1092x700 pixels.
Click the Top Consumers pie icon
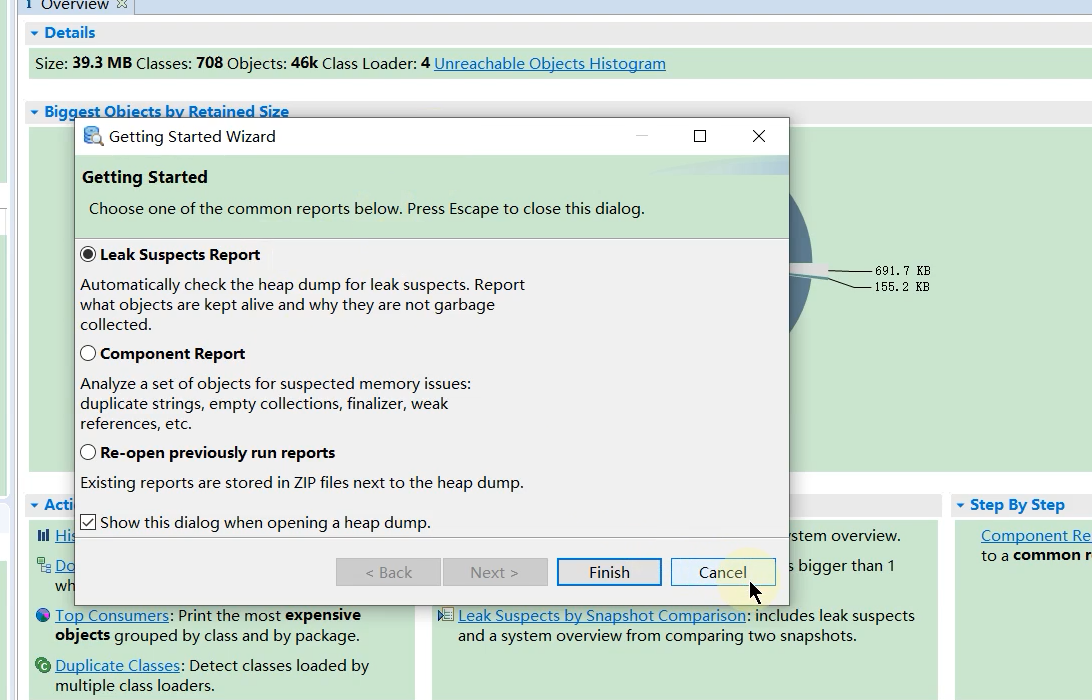point(43,615)
